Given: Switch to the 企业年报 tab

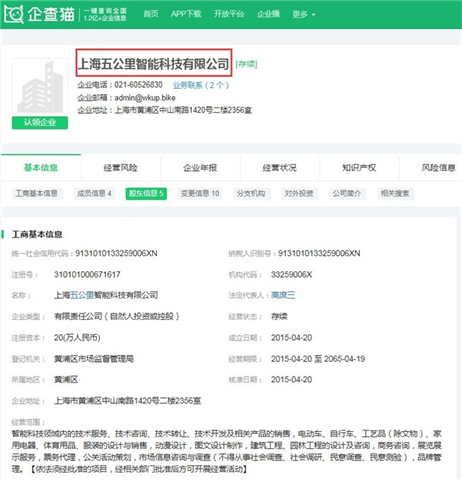Looking at the screenshot, I should (200, 168).
